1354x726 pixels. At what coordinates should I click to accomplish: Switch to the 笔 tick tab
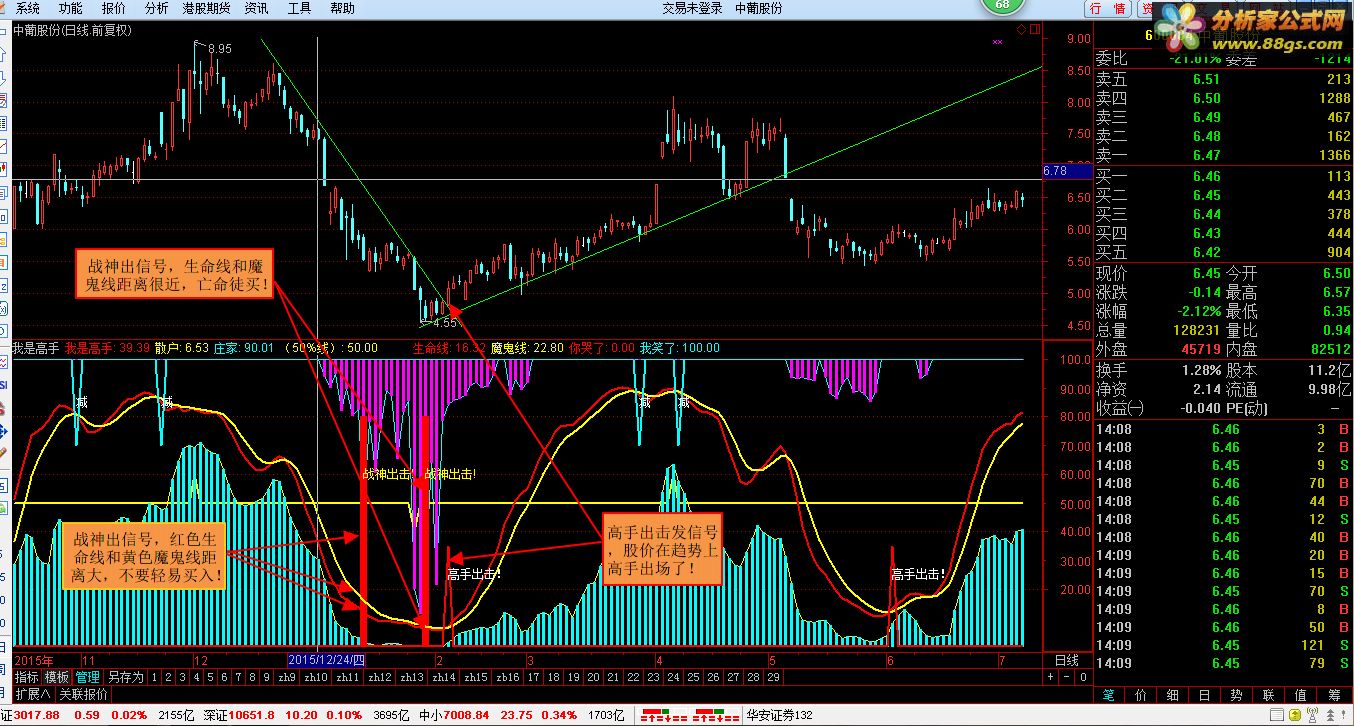coord(1108,695)
